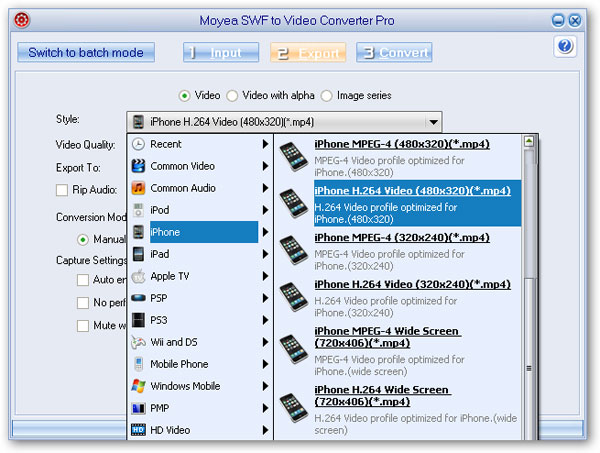Click the iPhone icon in category list
The width and height of the screenshot is (600, 453).
(138, 232)
